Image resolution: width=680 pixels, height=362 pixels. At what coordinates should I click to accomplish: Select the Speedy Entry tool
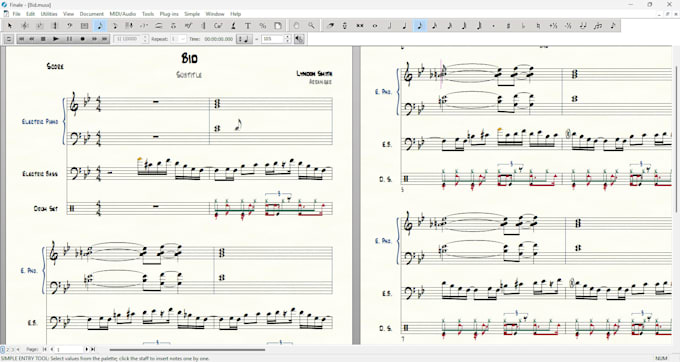115,26
